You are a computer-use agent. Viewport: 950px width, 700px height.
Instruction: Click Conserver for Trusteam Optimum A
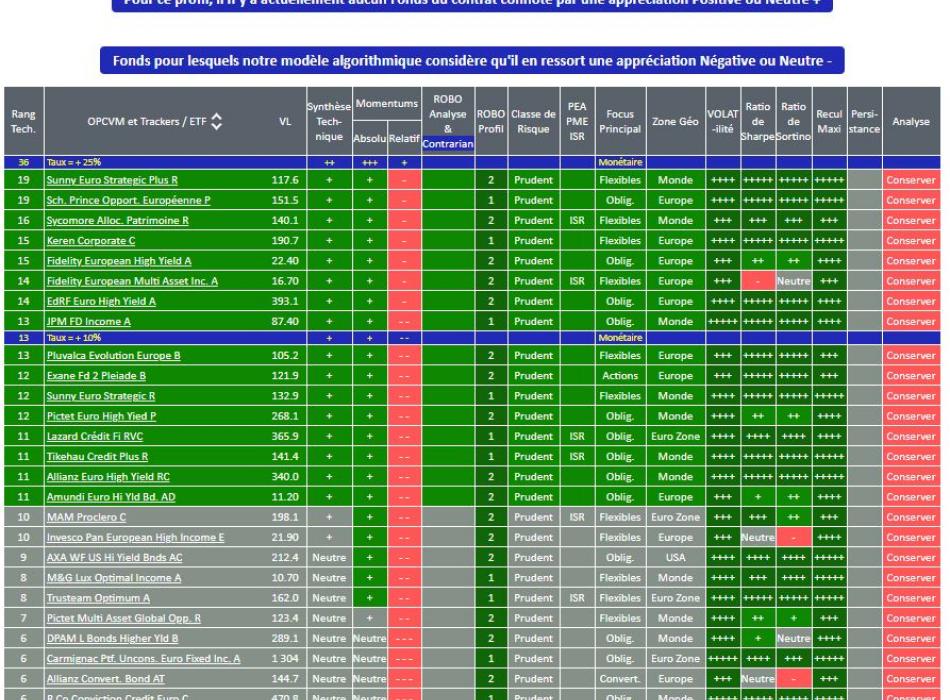tap(911, 598)
